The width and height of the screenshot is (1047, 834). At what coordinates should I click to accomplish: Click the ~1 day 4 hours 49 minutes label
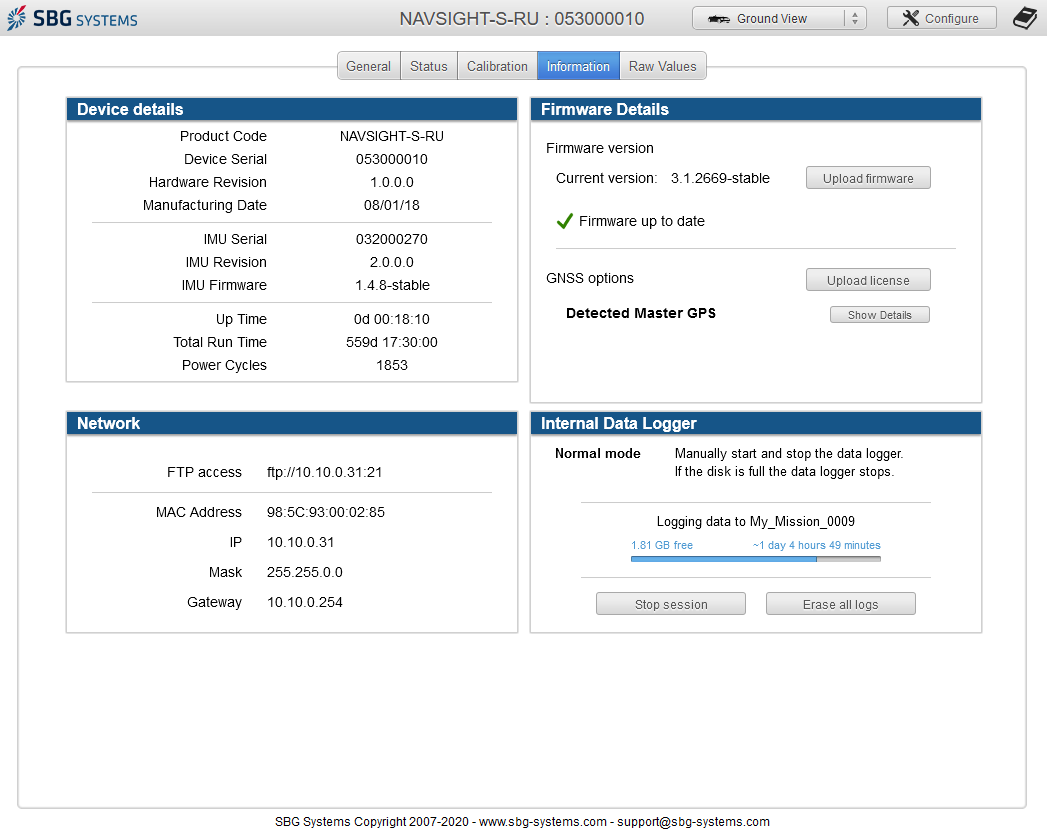[x=817, y=546]
